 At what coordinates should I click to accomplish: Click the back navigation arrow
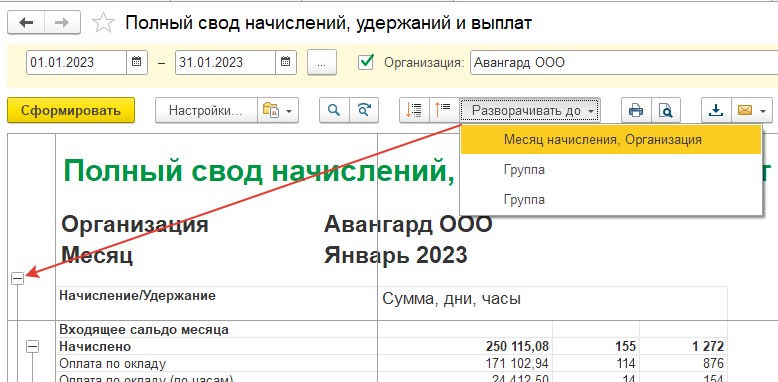pyautogui.click(x=26, y=23)
